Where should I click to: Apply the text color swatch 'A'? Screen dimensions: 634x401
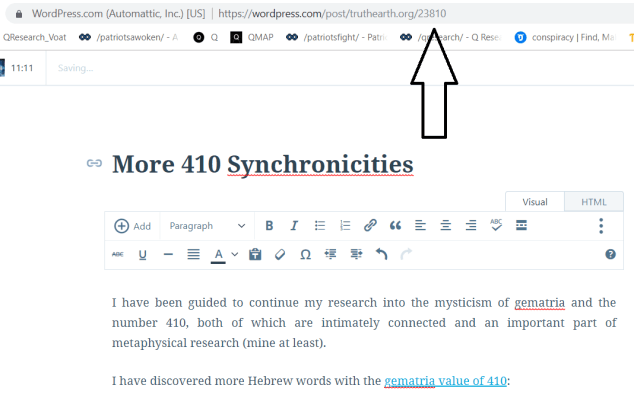tap(218, 255)
